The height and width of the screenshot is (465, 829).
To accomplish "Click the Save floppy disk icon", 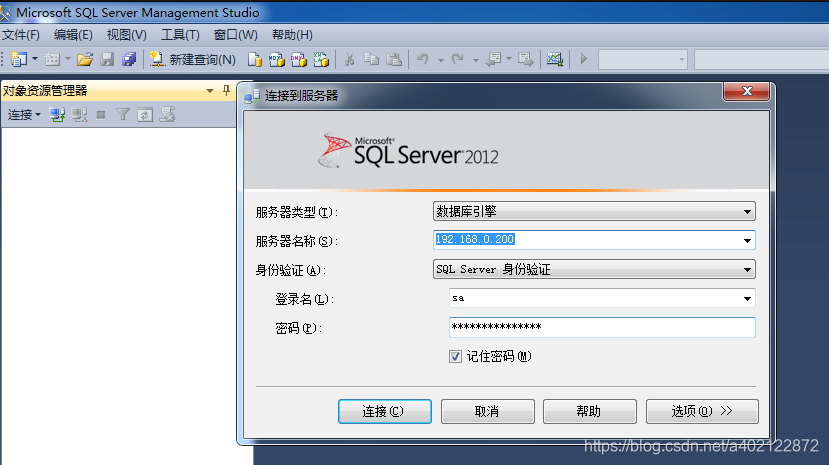I will click(x=107, y=59).
